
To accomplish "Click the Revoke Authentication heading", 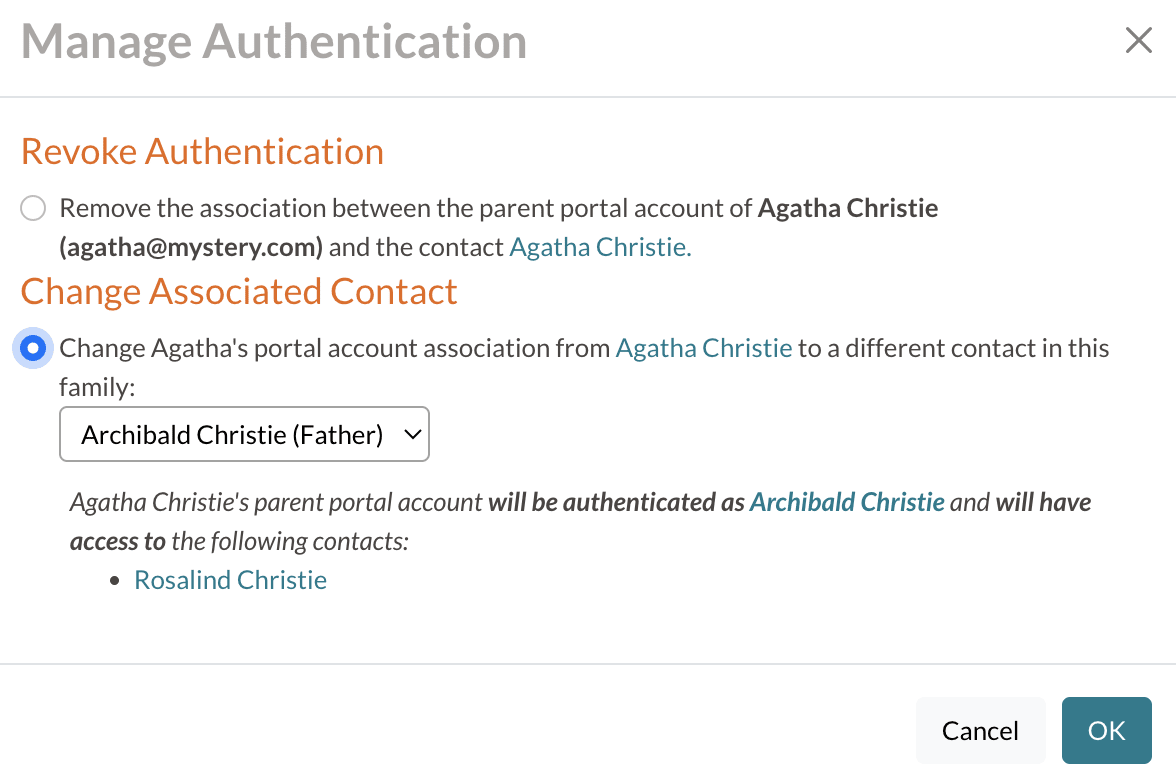I will (x=202, y=151).
